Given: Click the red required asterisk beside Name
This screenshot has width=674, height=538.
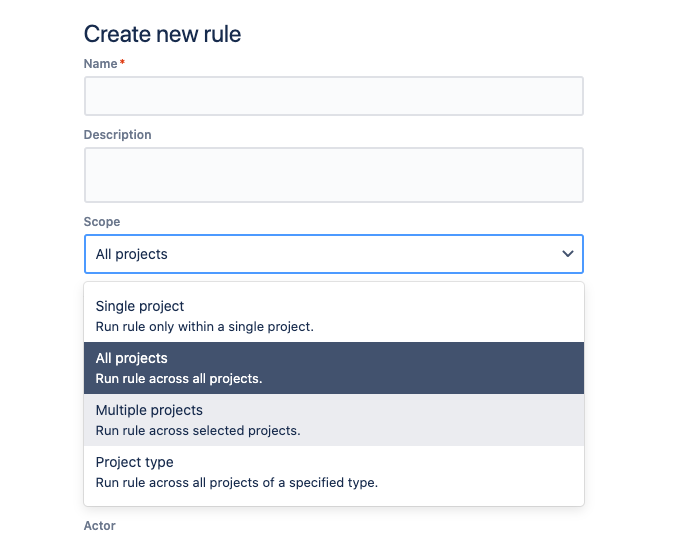Looking at the screenshot, I should coord(122,64).
